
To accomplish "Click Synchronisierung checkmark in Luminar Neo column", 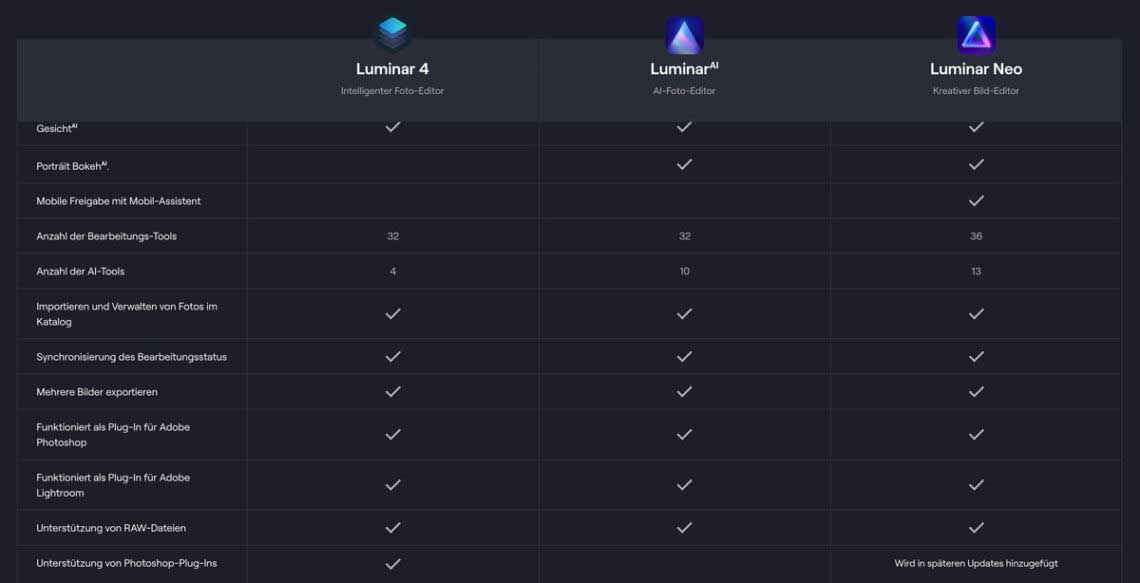I will pyautogui.click(x=976, y=356).
